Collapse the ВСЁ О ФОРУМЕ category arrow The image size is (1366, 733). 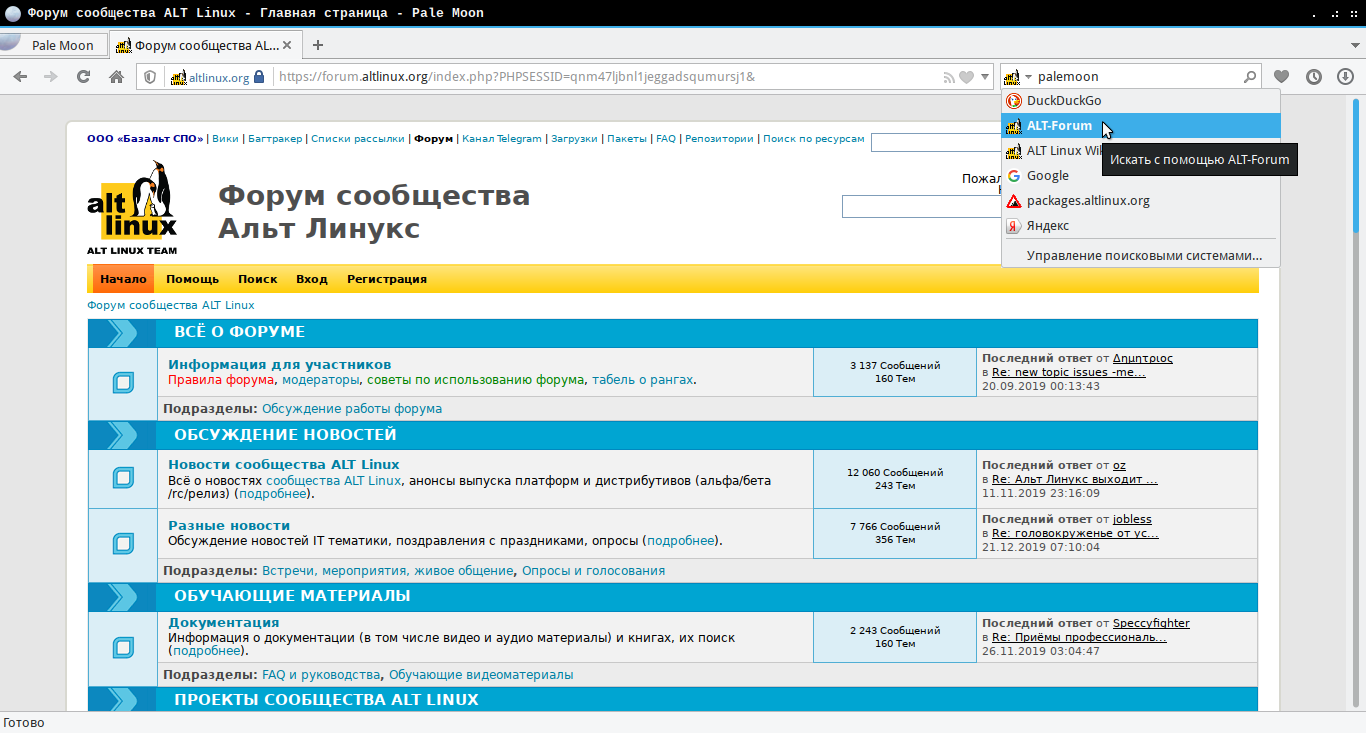click(x=122, y=333)
